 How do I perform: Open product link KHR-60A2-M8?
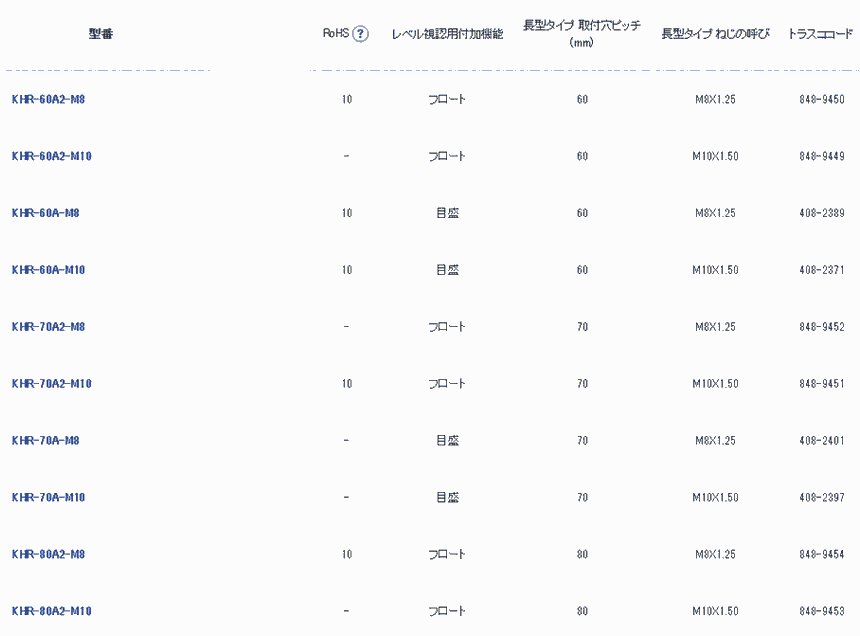pyautogui.click(x=48, y=100)
